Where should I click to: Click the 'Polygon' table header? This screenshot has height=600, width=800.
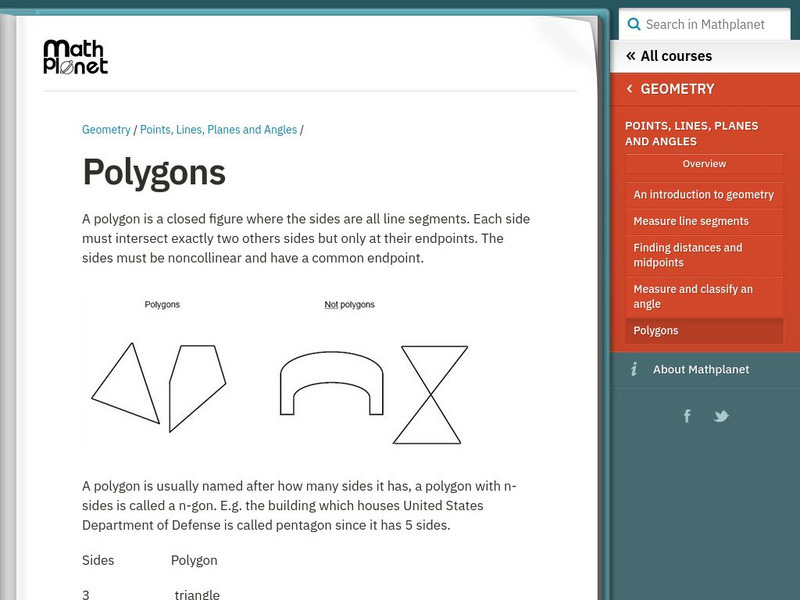coord(194,560)
